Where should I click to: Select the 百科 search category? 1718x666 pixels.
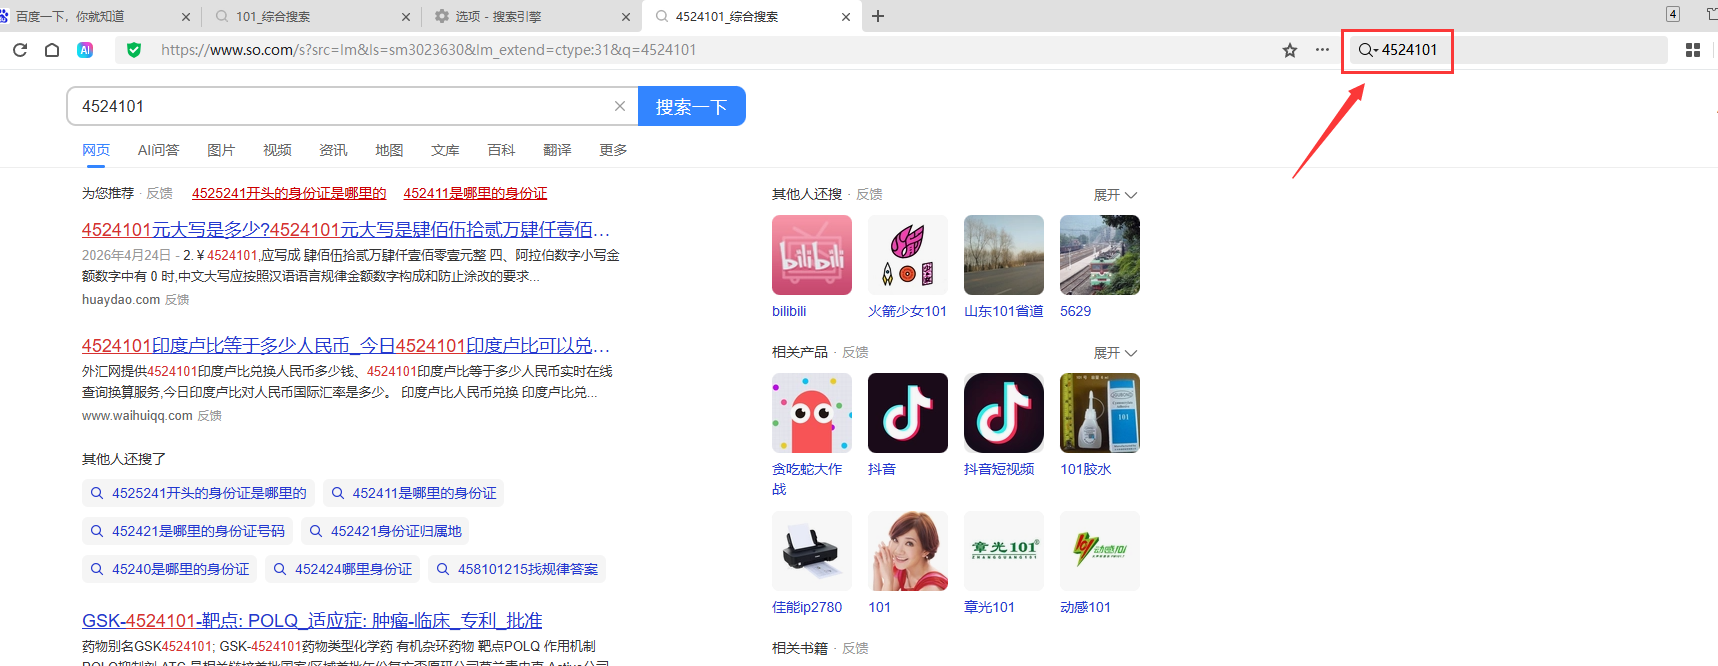(x=501, y=150)
